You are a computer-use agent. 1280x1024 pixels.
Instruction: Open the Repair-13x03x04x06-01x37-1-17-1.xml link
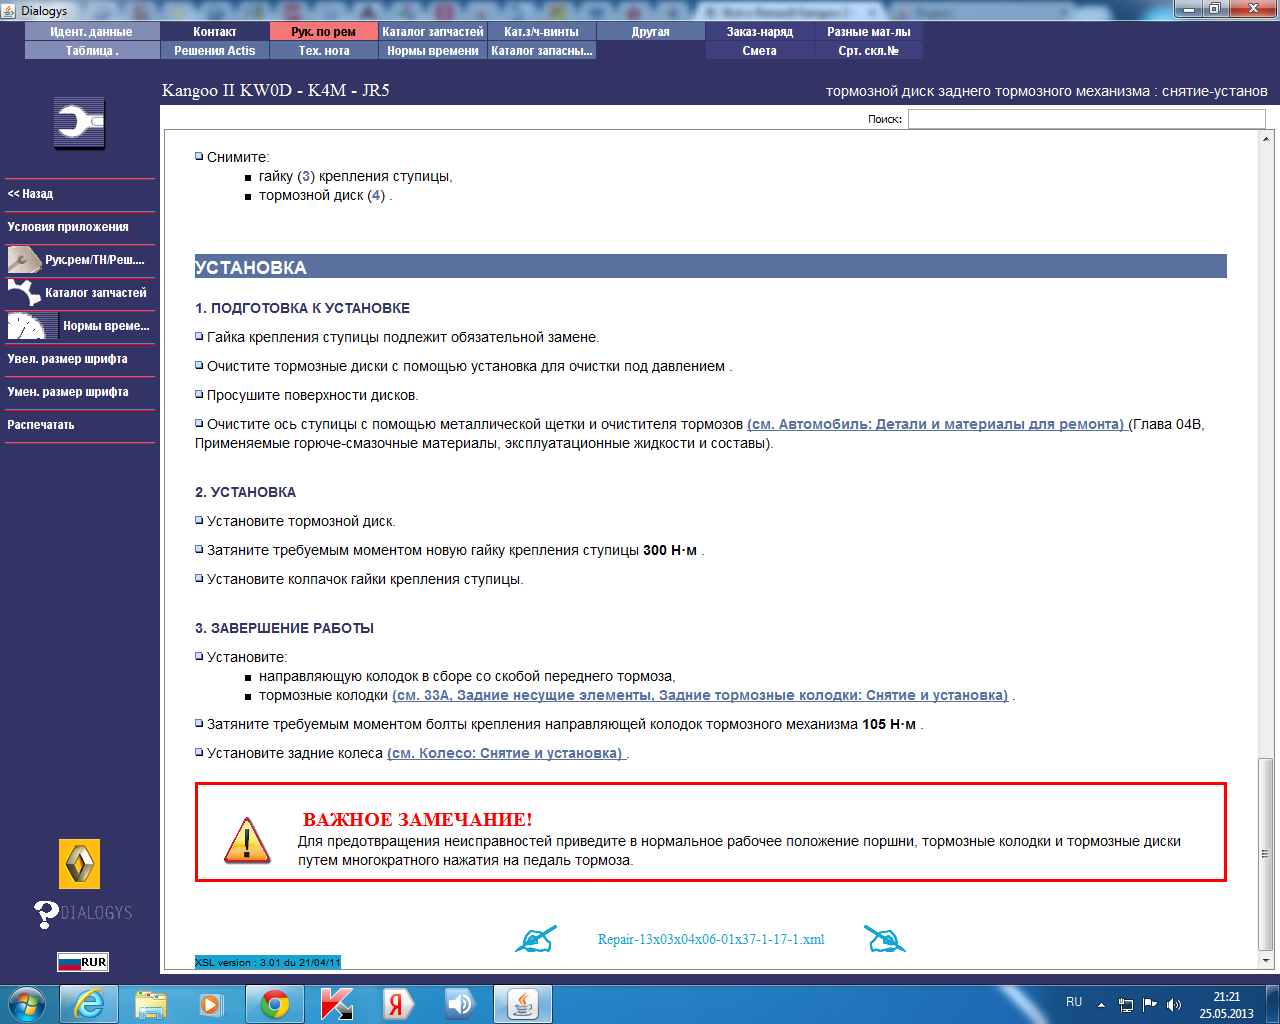tap(711, 940)
